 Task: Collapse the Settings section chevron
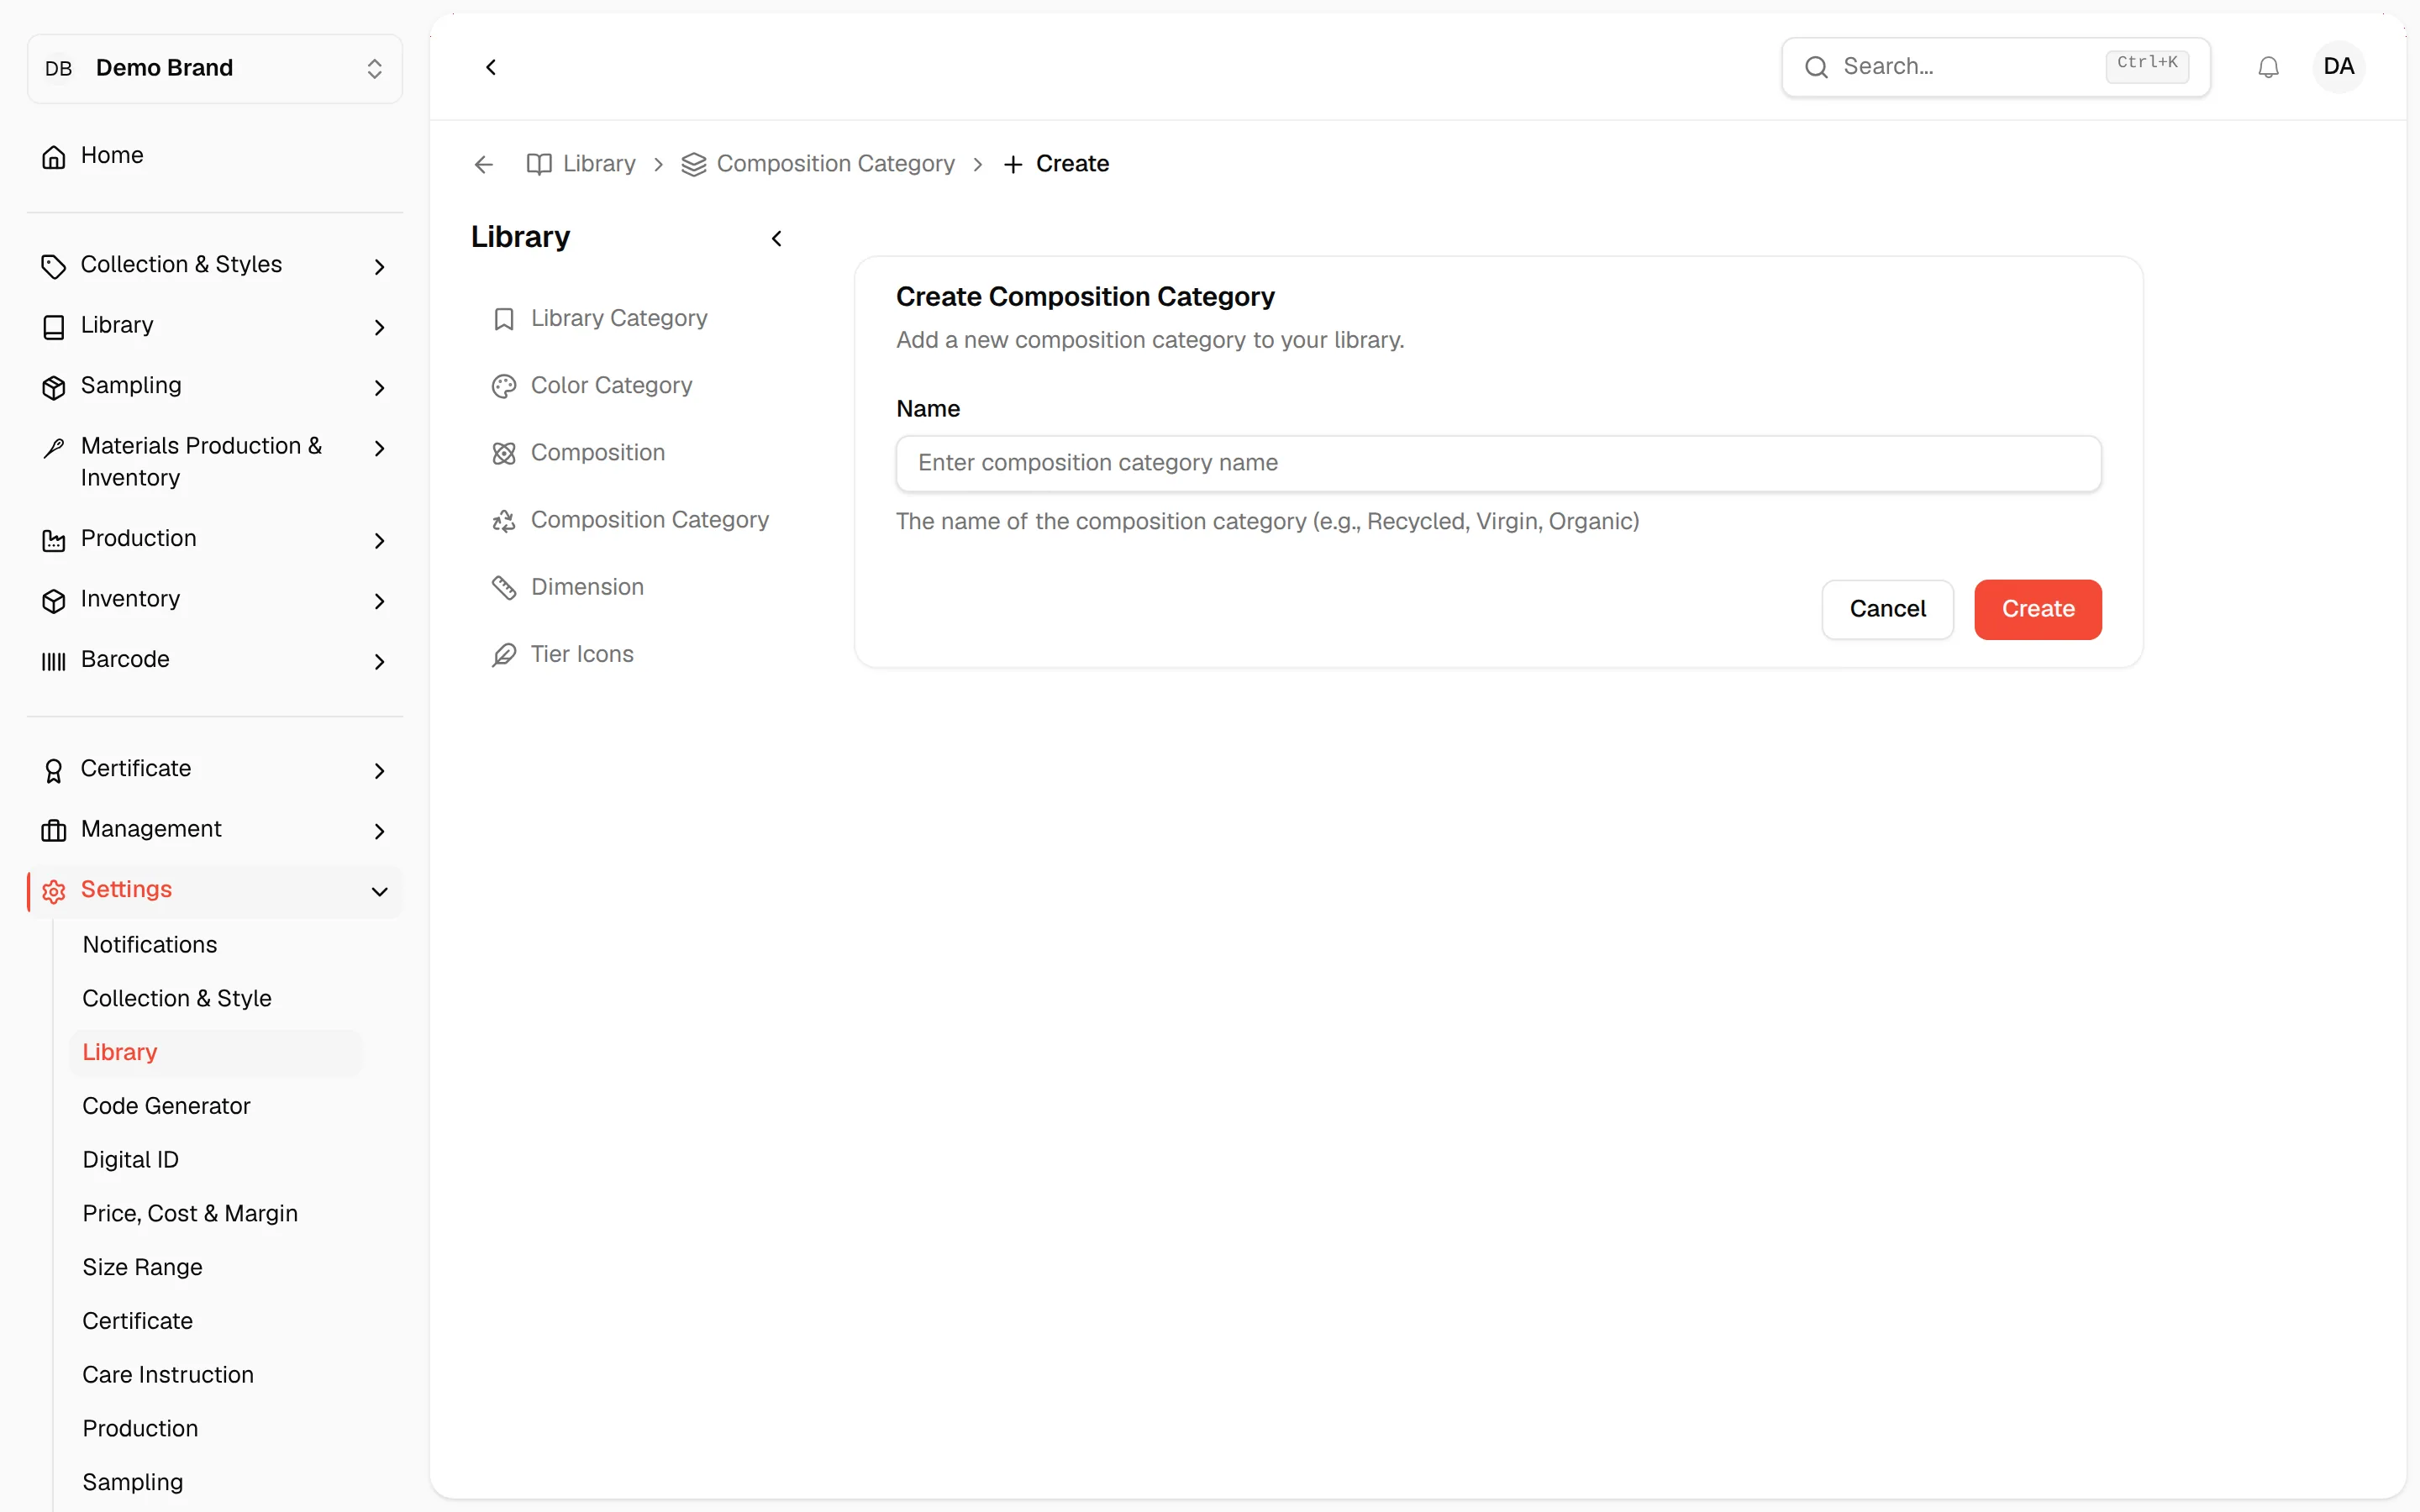[x=379, y=891]
